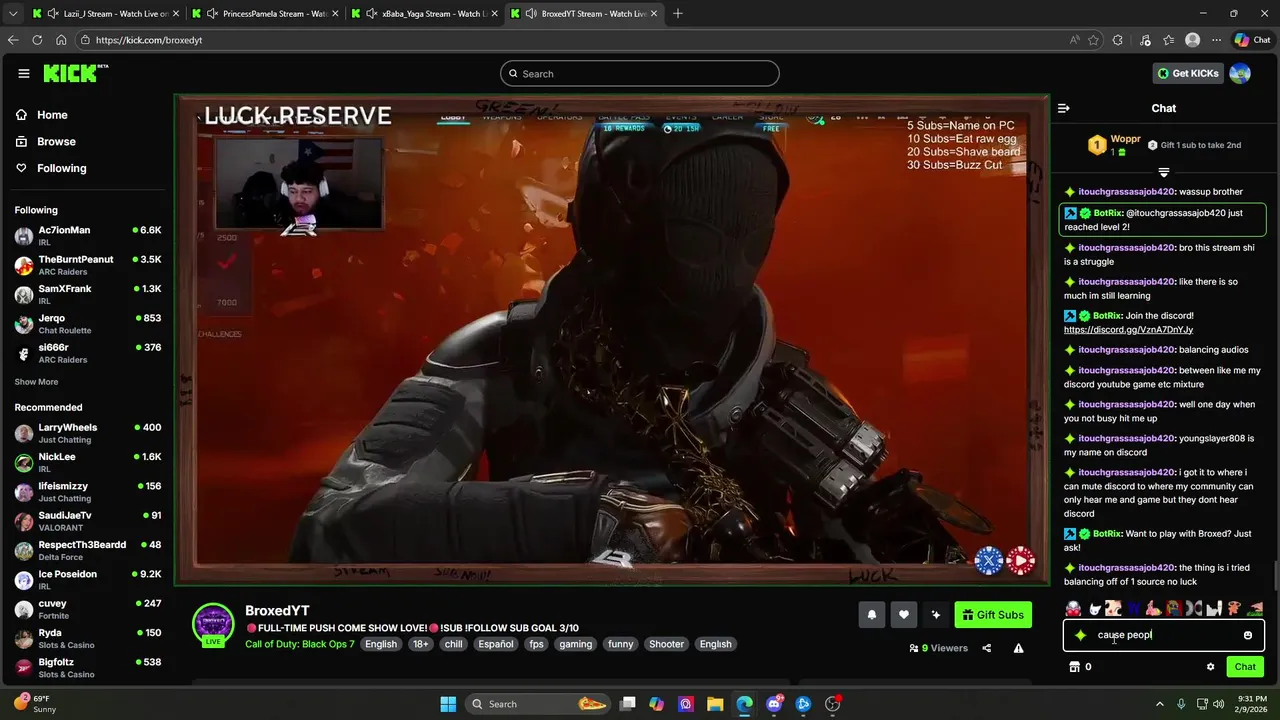Select the Español tag

496,644
